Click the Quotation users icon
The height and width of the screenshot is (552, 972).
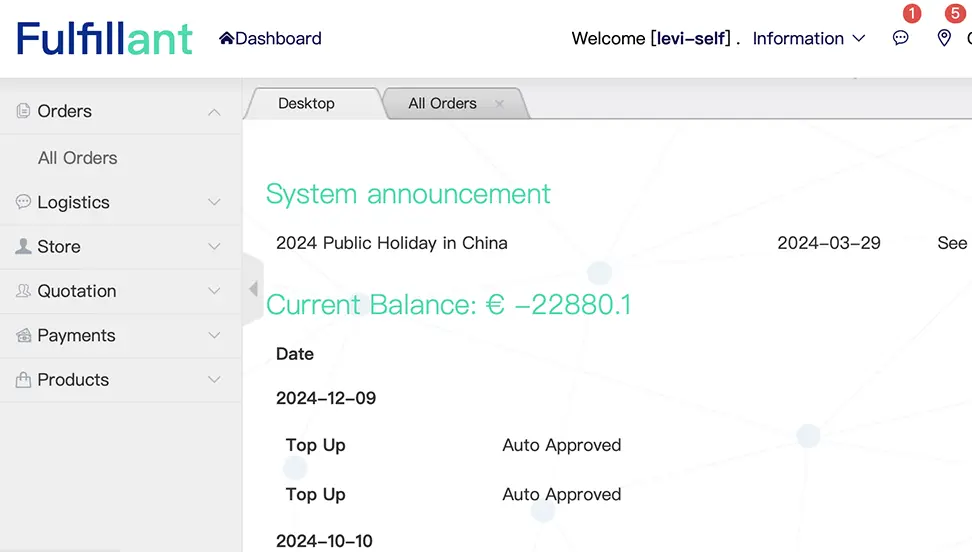23,291
